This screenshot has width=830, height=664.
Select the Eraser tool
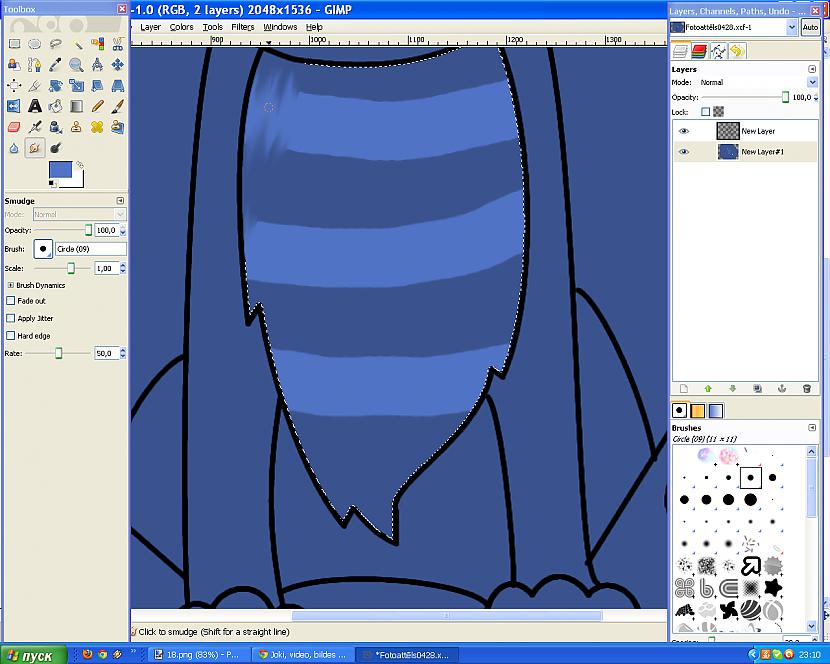(x=14, y=127)
